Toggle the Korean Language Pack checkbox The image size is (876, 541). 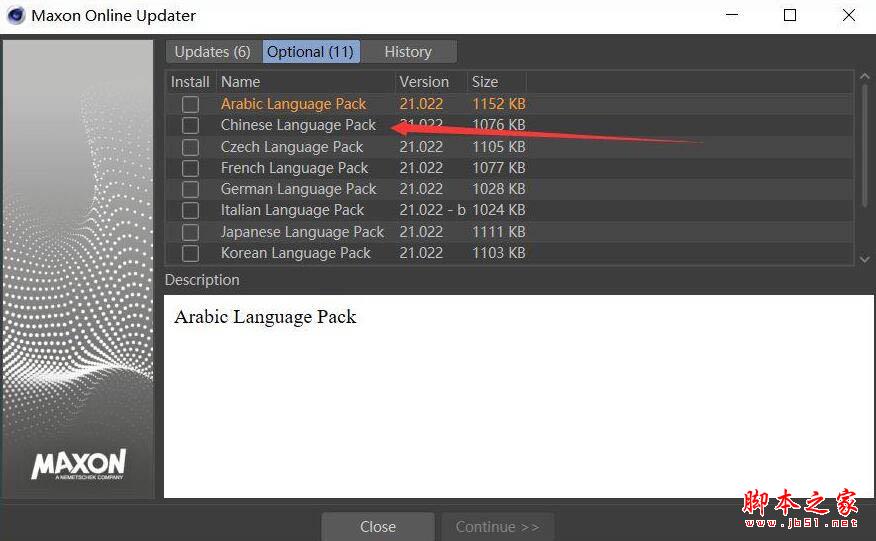pyautogui.click(x=190, y=253)
